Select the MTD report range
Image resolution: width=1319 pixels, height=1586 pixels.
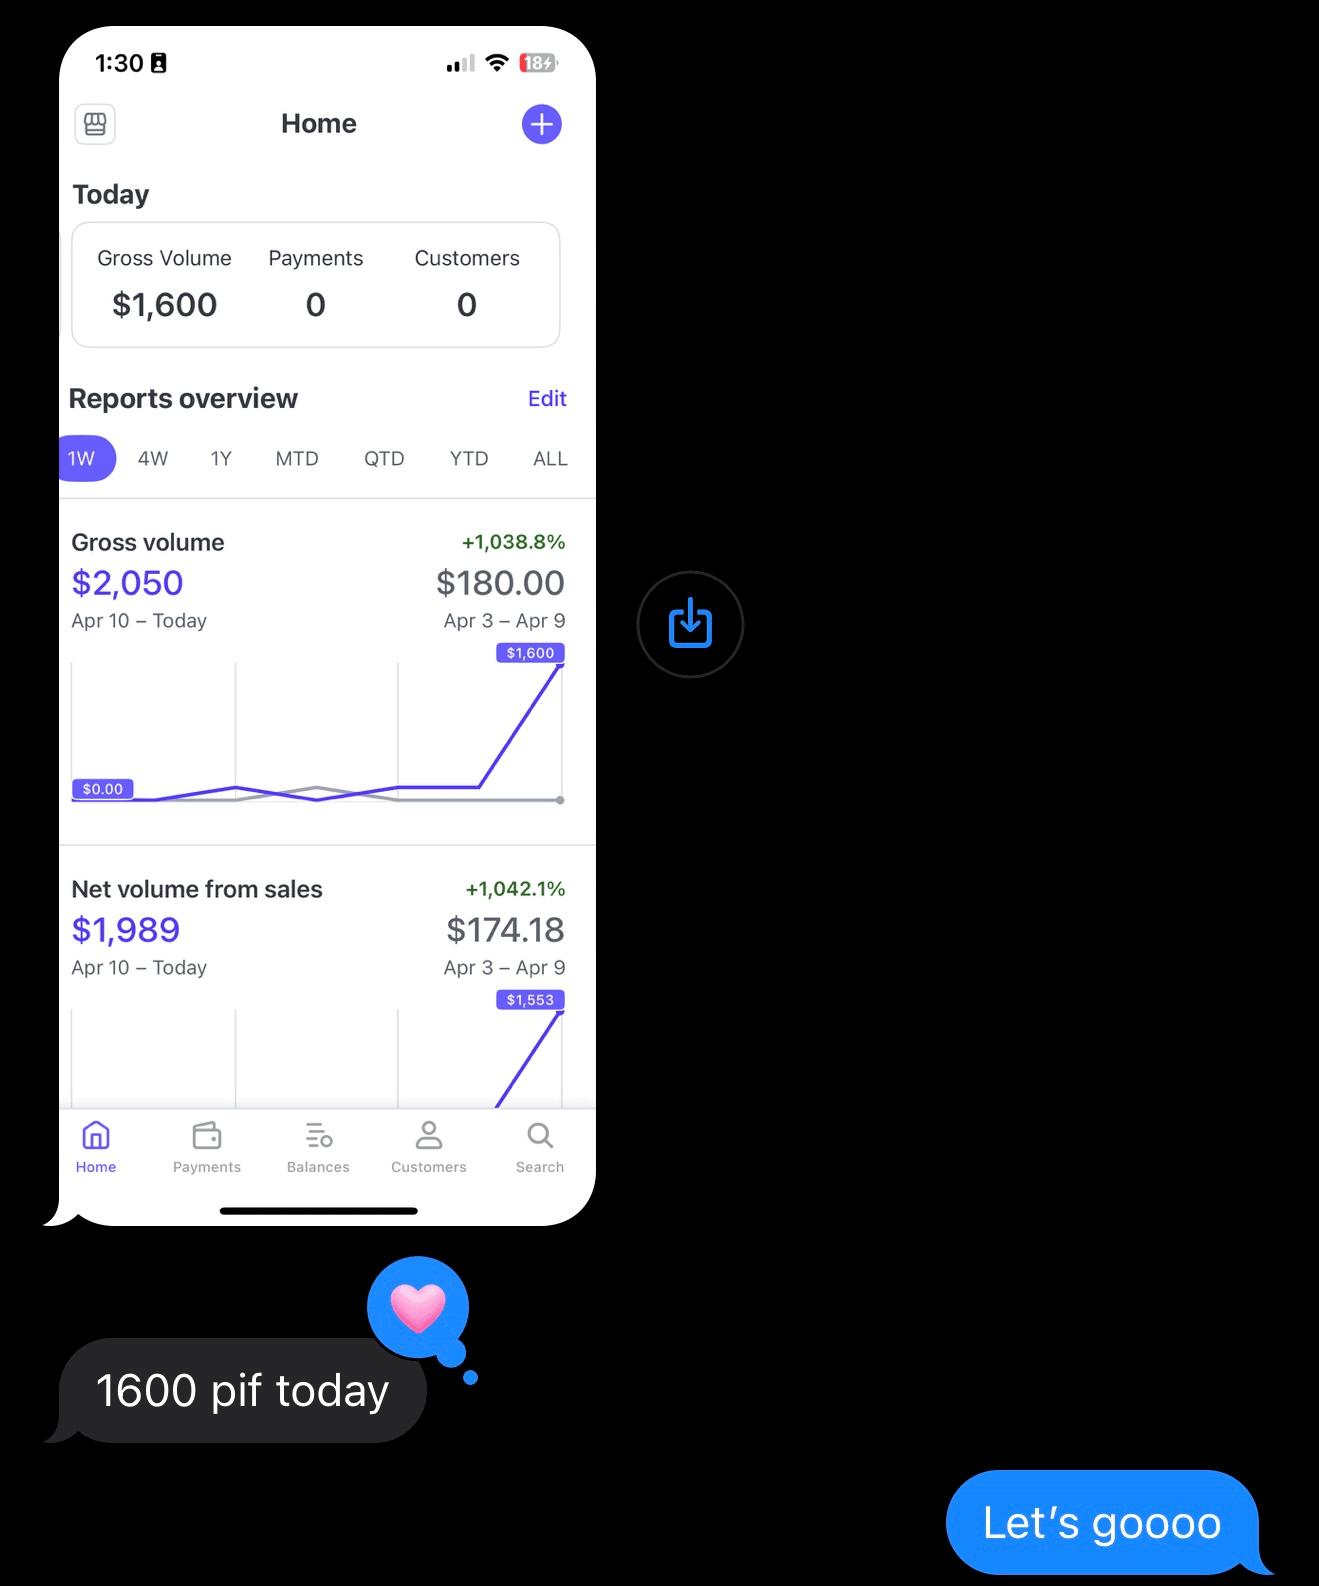(x=297, y=459)
